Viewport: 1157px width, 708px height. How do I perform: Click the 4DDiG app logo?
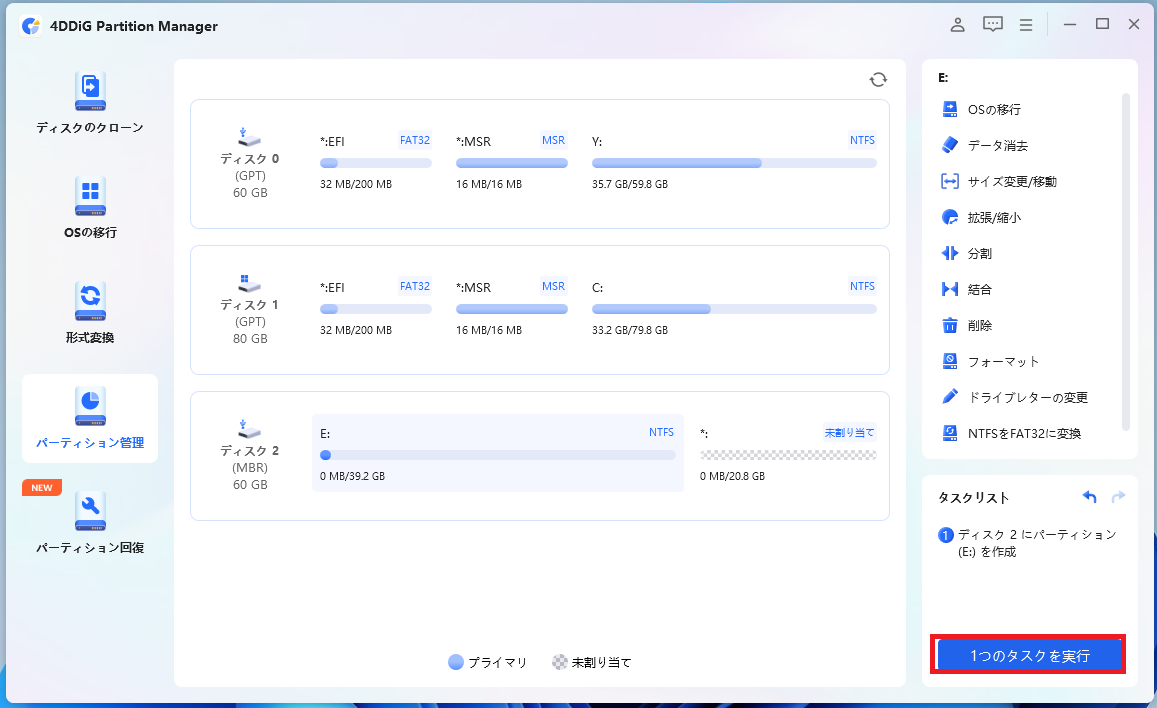click(30, 26)
